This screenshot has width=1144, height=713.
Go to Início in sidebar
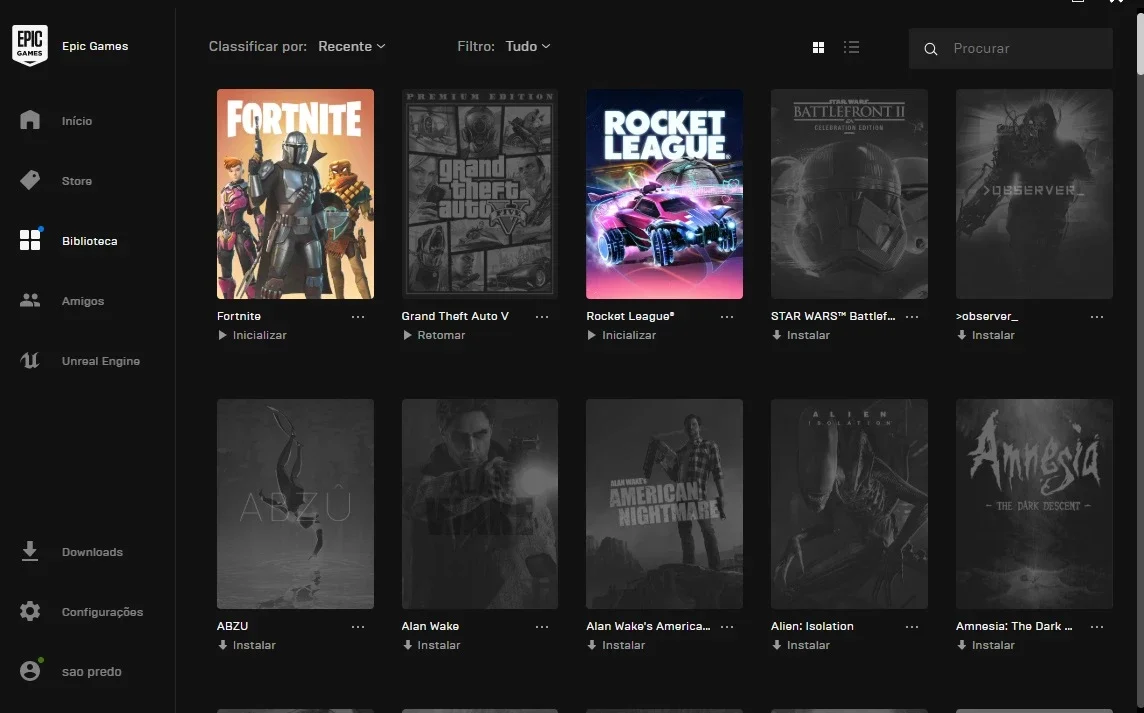click(77, 120)
